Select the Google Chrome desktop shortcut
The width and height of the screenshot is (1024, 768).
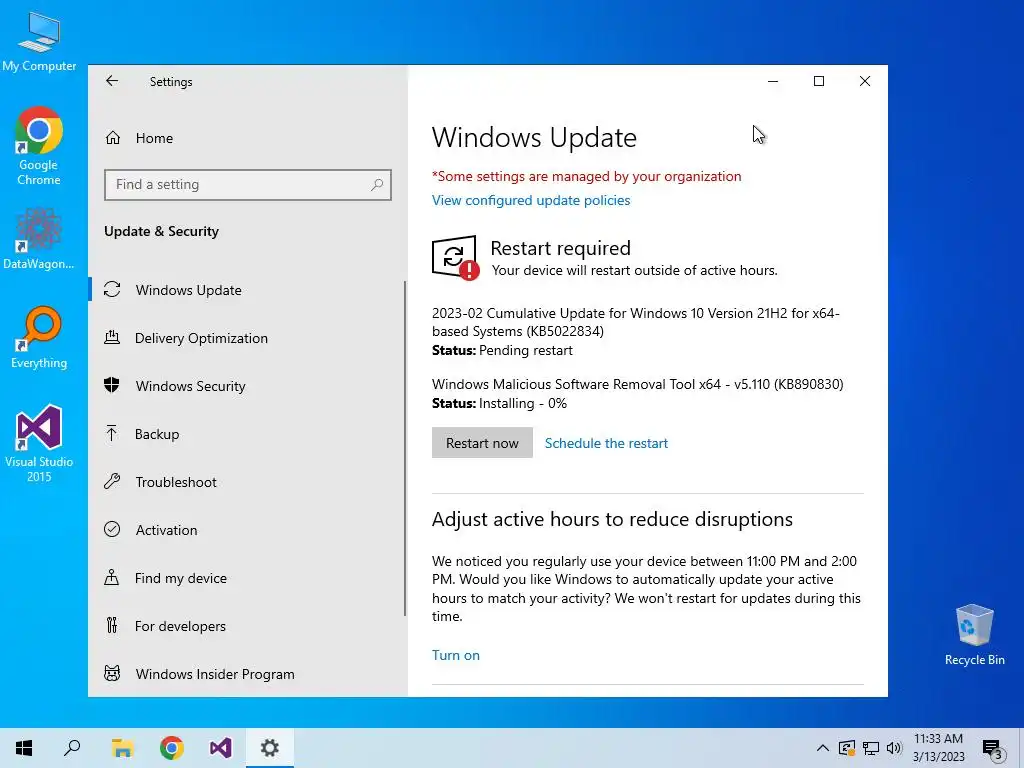39,146
